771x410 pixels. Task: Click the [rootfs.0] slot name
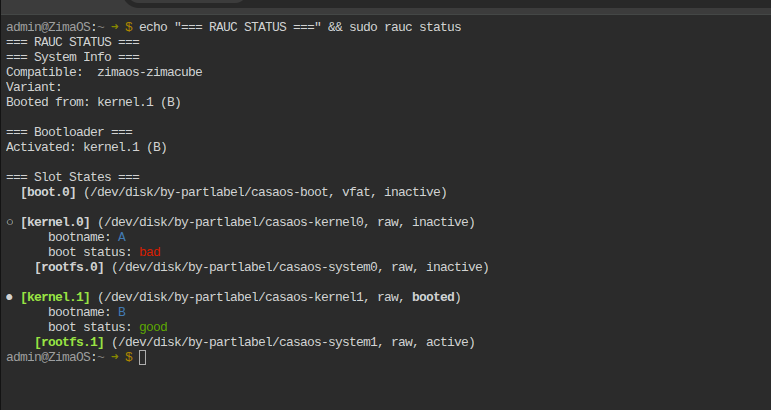69,267
